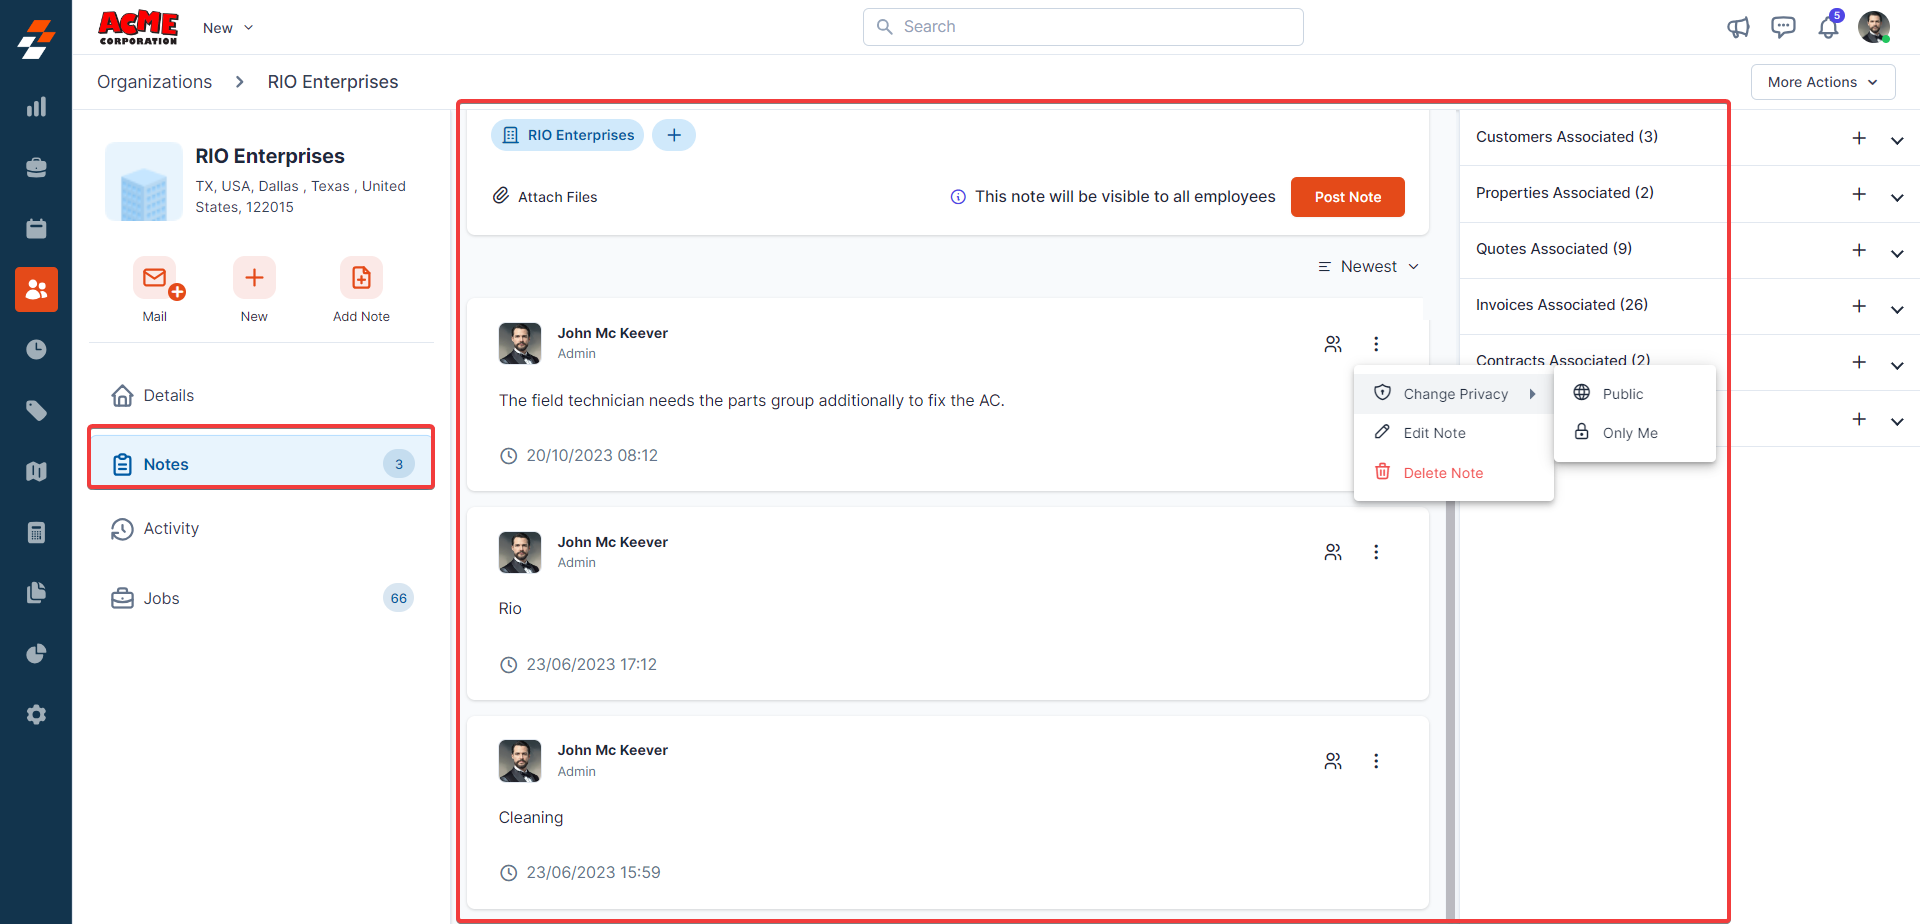
Task: Click the Customers Associated (3) label
Action: click(x=1567, y=137)
